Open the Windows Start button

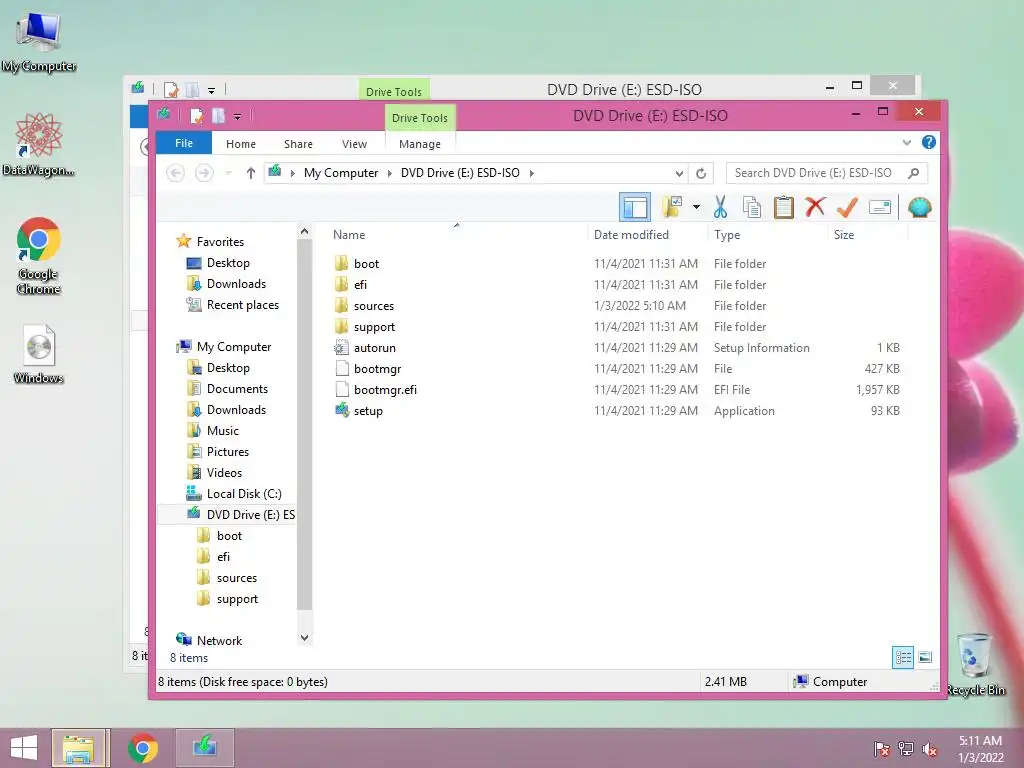coord(24,748)
